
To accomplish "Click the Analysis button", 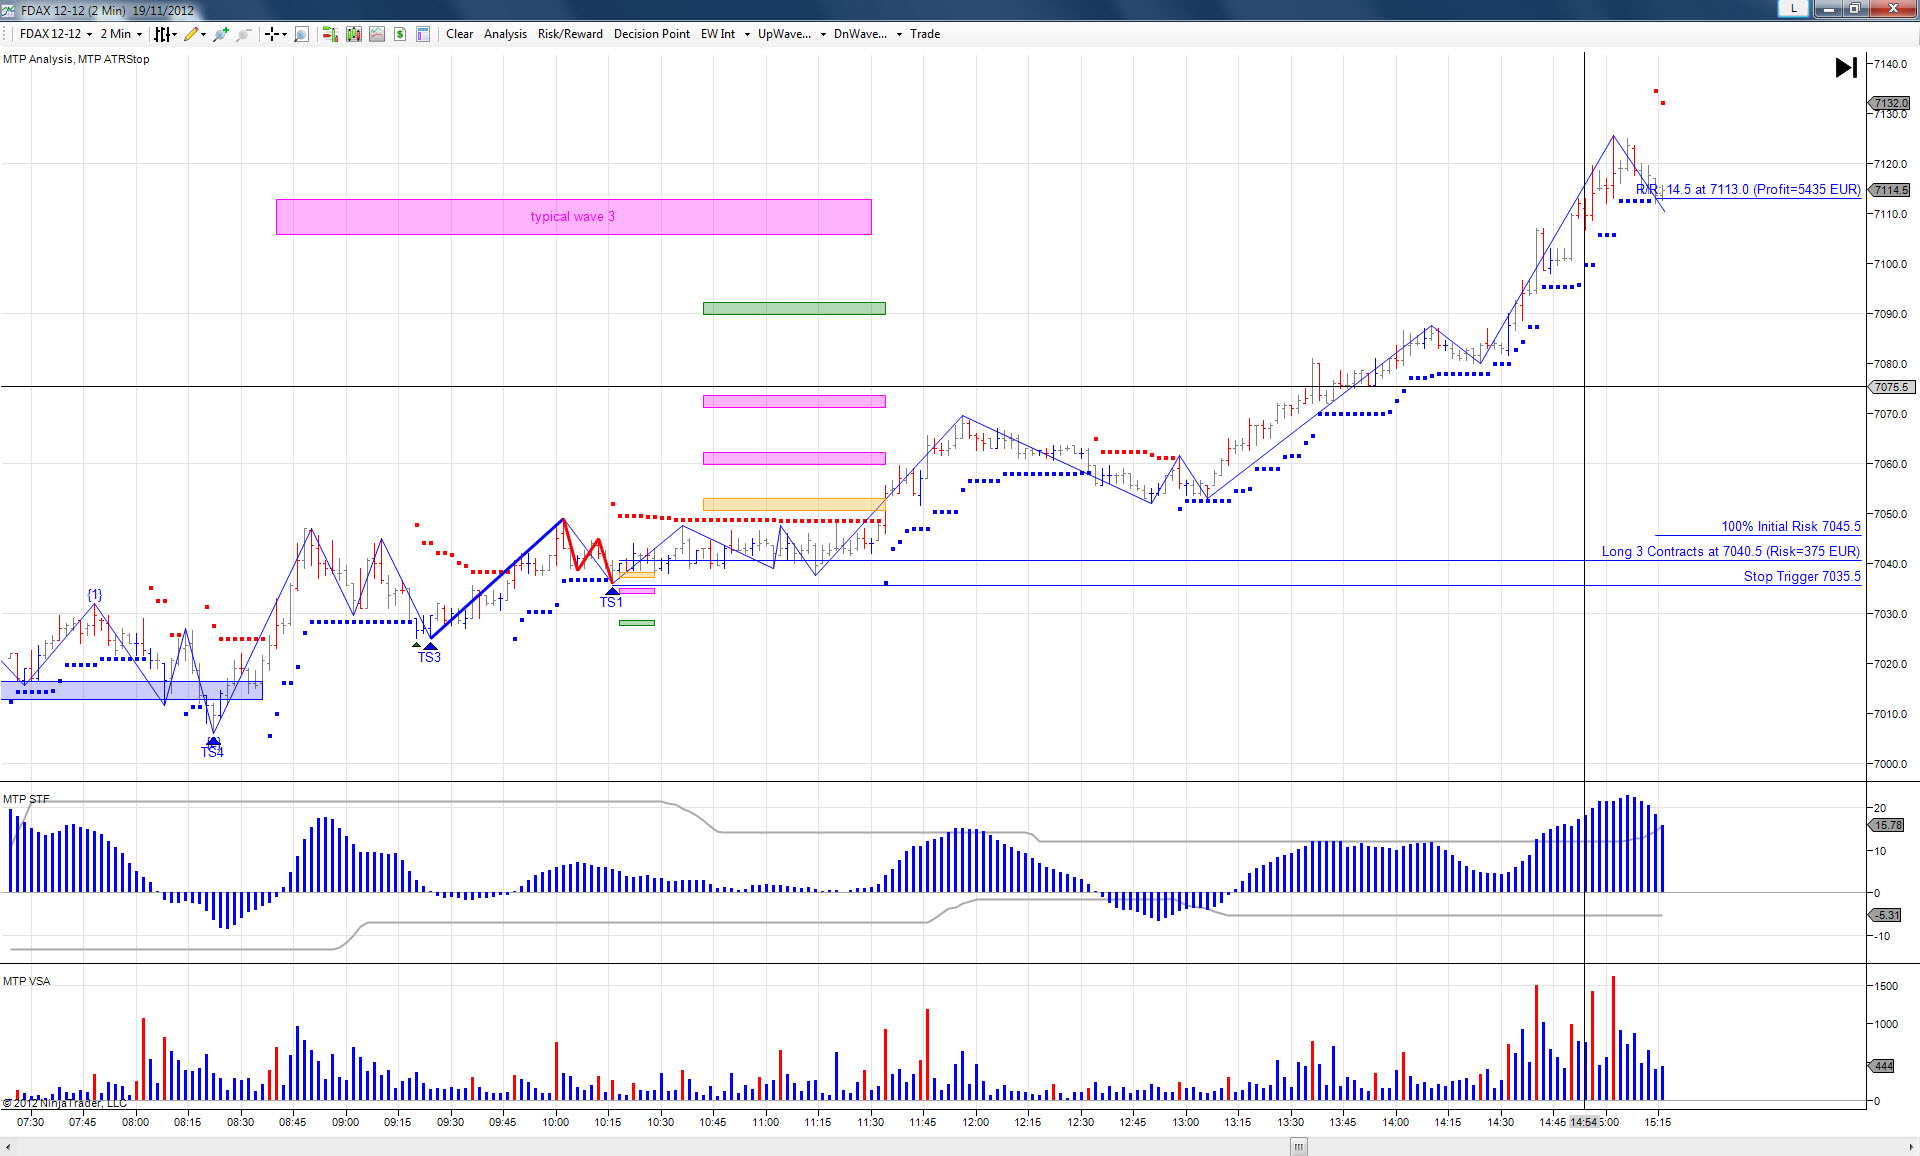I will point(505,34).
